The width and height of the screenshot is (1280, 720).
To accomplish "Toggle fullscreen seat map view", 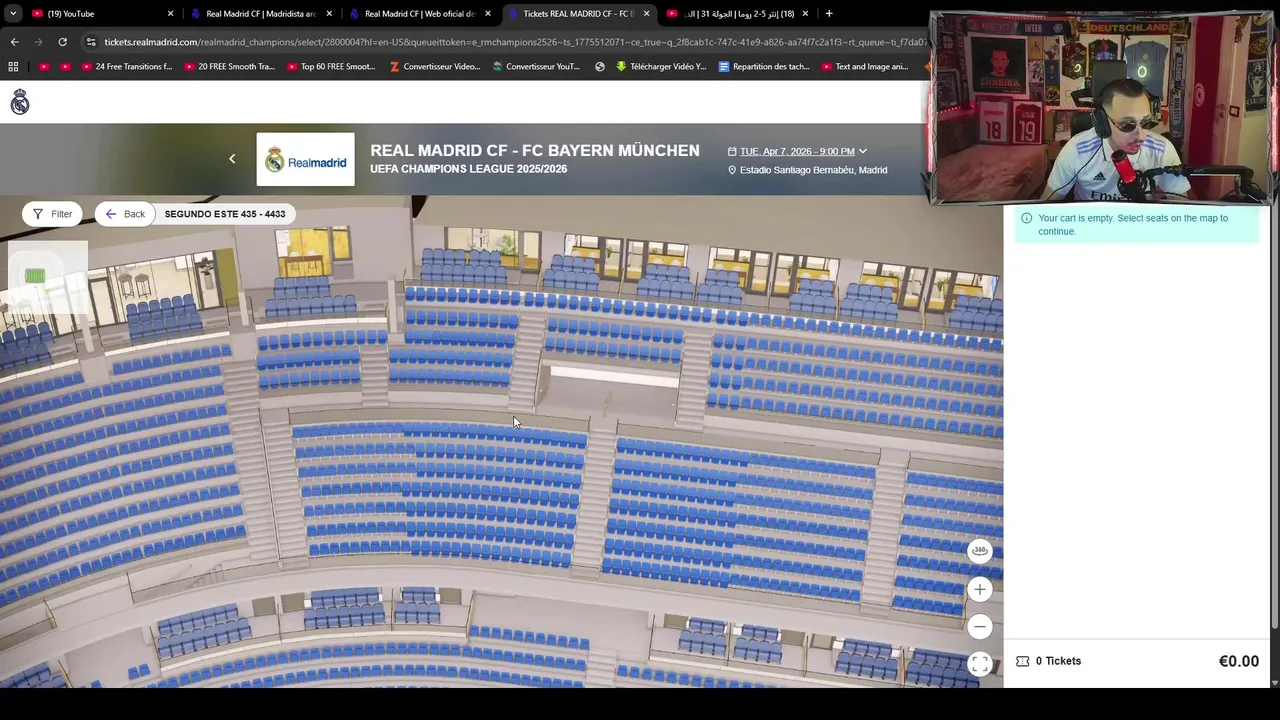I will [980, 664].
